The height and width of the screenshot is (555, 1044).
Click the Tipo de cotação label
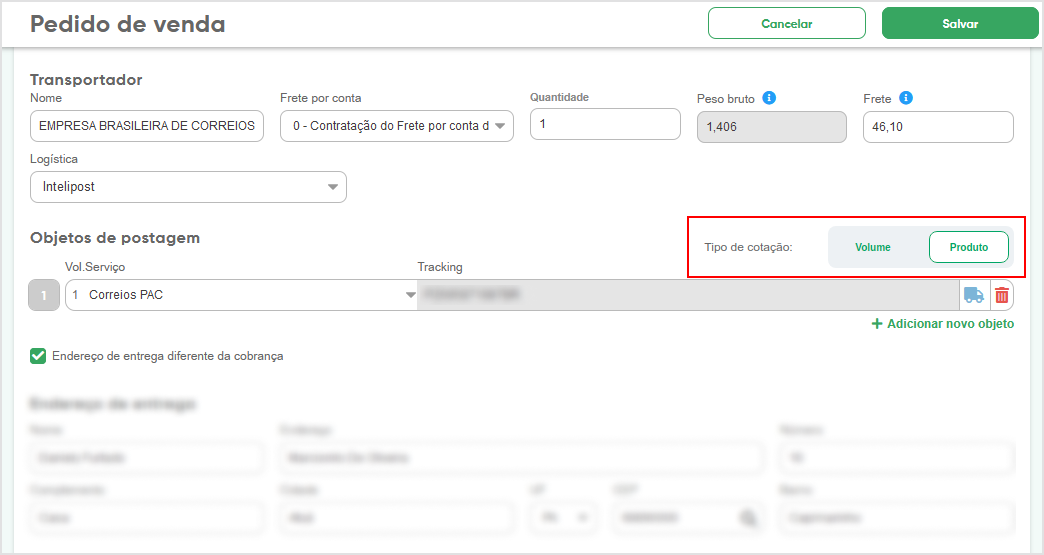click(x=748, y=247)
